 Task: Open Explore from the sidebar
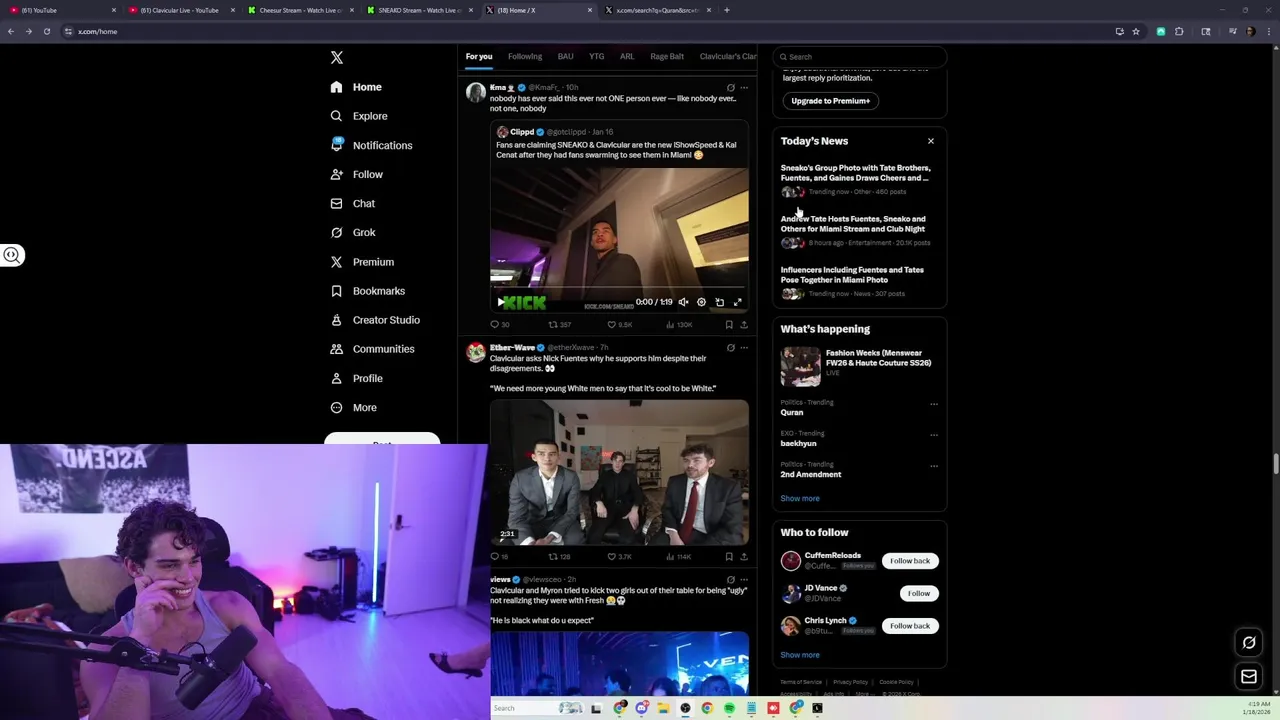pos(358,116)
